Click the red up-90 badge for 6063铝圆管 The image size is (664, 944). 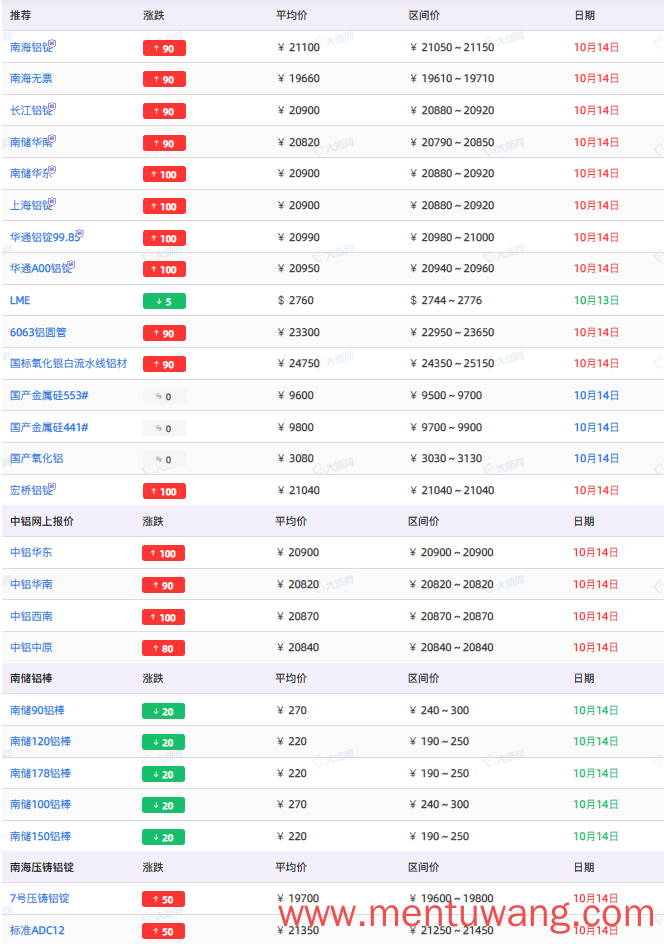tap(164, 333)
